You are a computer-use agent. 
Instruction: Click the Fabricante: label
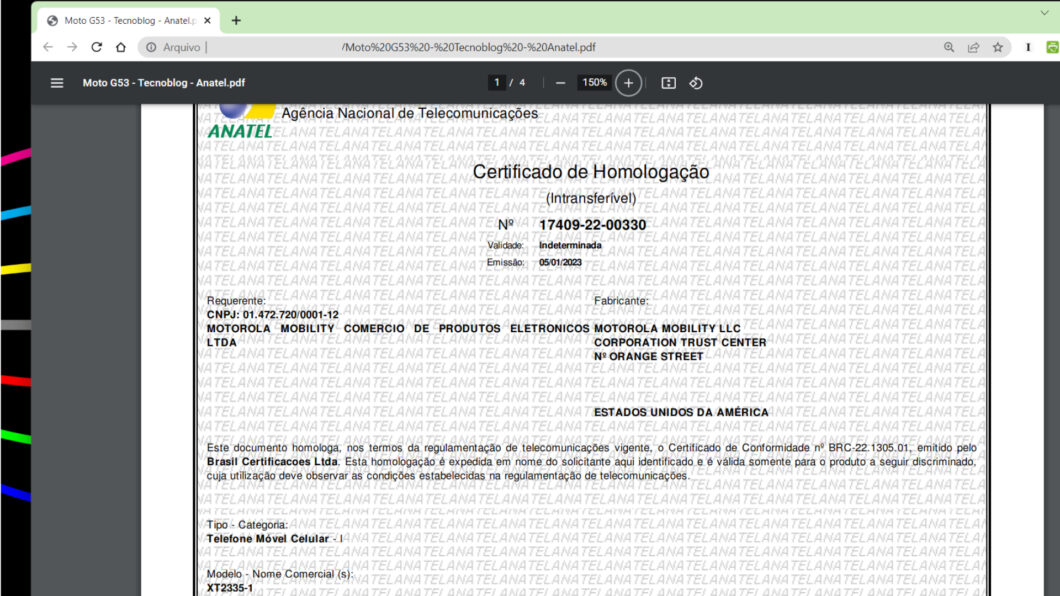pos(621,301)
